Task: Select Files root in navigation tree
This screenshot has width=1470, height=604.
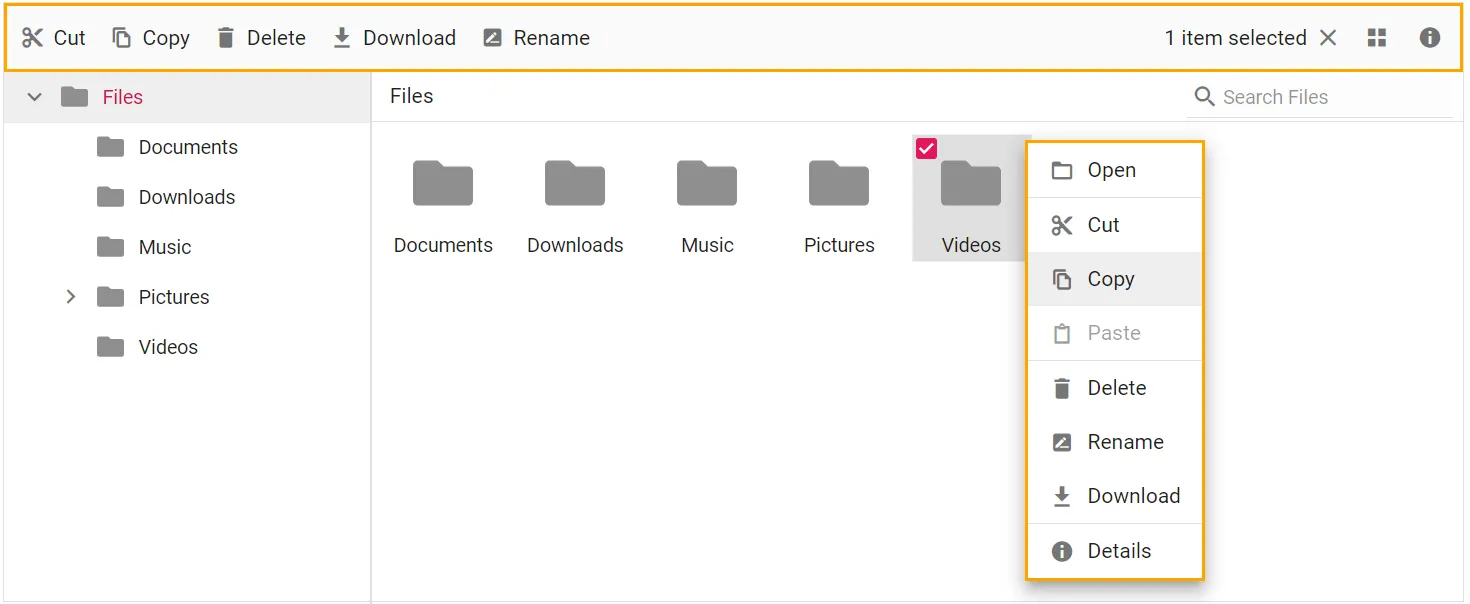Action: click(187, 97)
